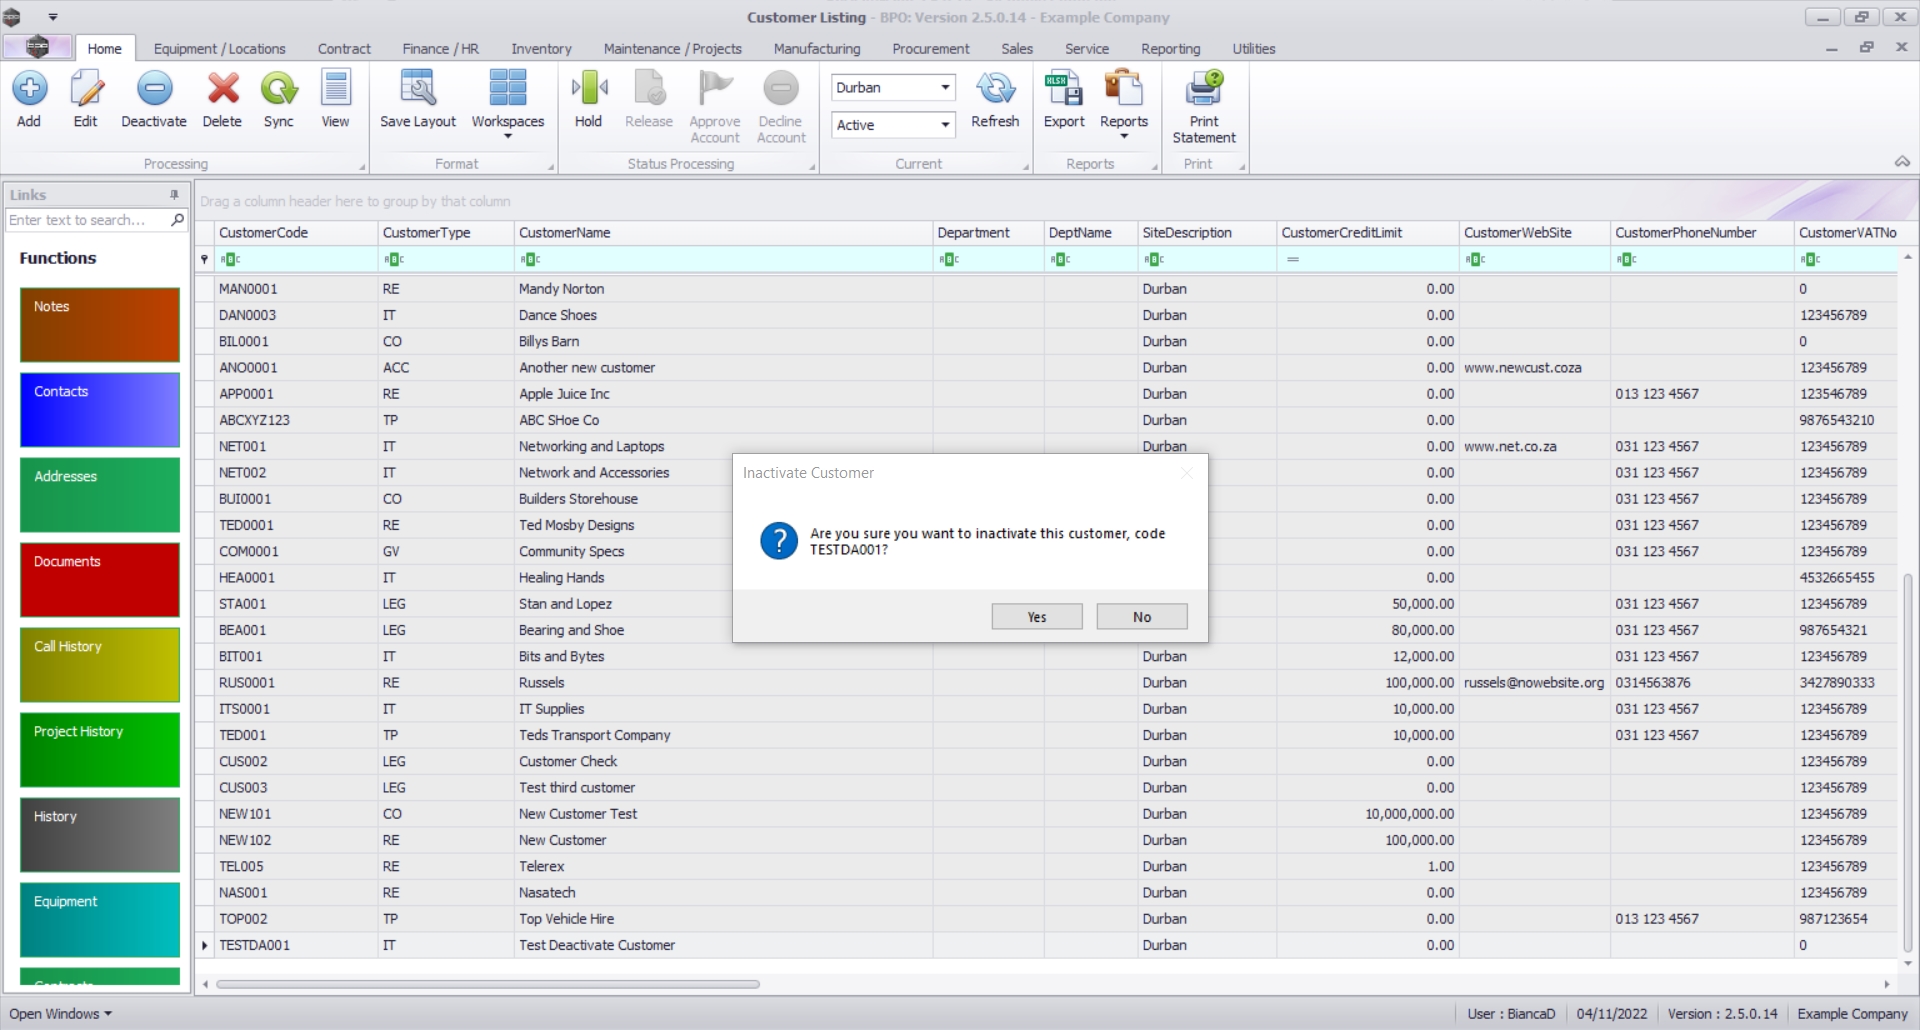Click the Hold icon
1920x1030 pixels.
[x=589, y=89]
